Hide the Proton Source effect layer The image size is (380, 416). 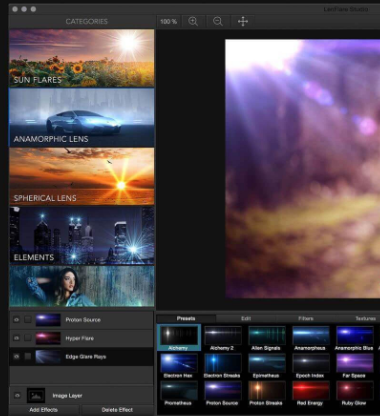[16, 320]
